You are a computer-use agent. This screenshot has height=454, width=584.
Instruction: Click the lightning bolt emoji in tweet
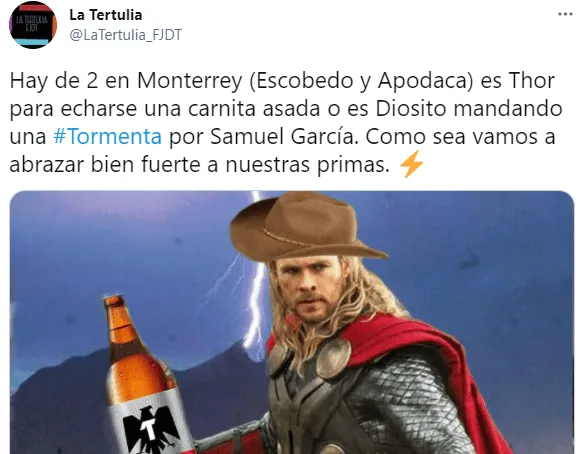coord(411,164)
